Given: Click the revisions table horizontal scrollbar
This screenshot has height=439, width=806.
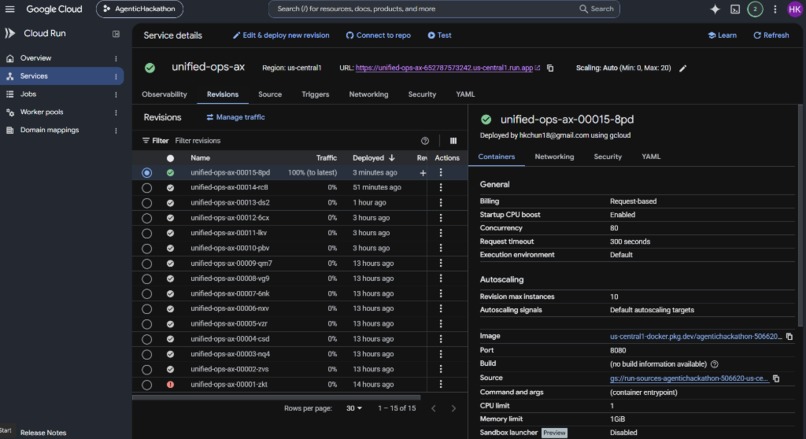Looking at the screenshot, I should (277, 397).
